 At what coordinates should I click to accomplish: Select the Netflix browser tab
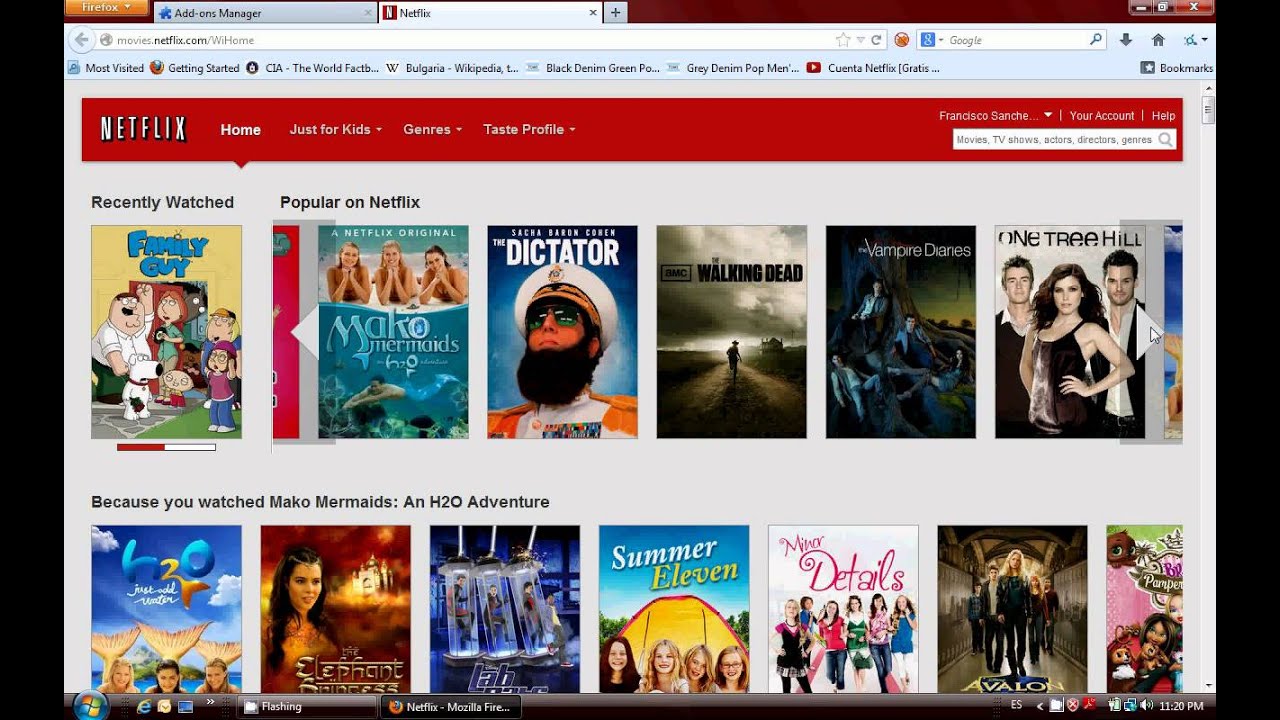pos(490,13)
